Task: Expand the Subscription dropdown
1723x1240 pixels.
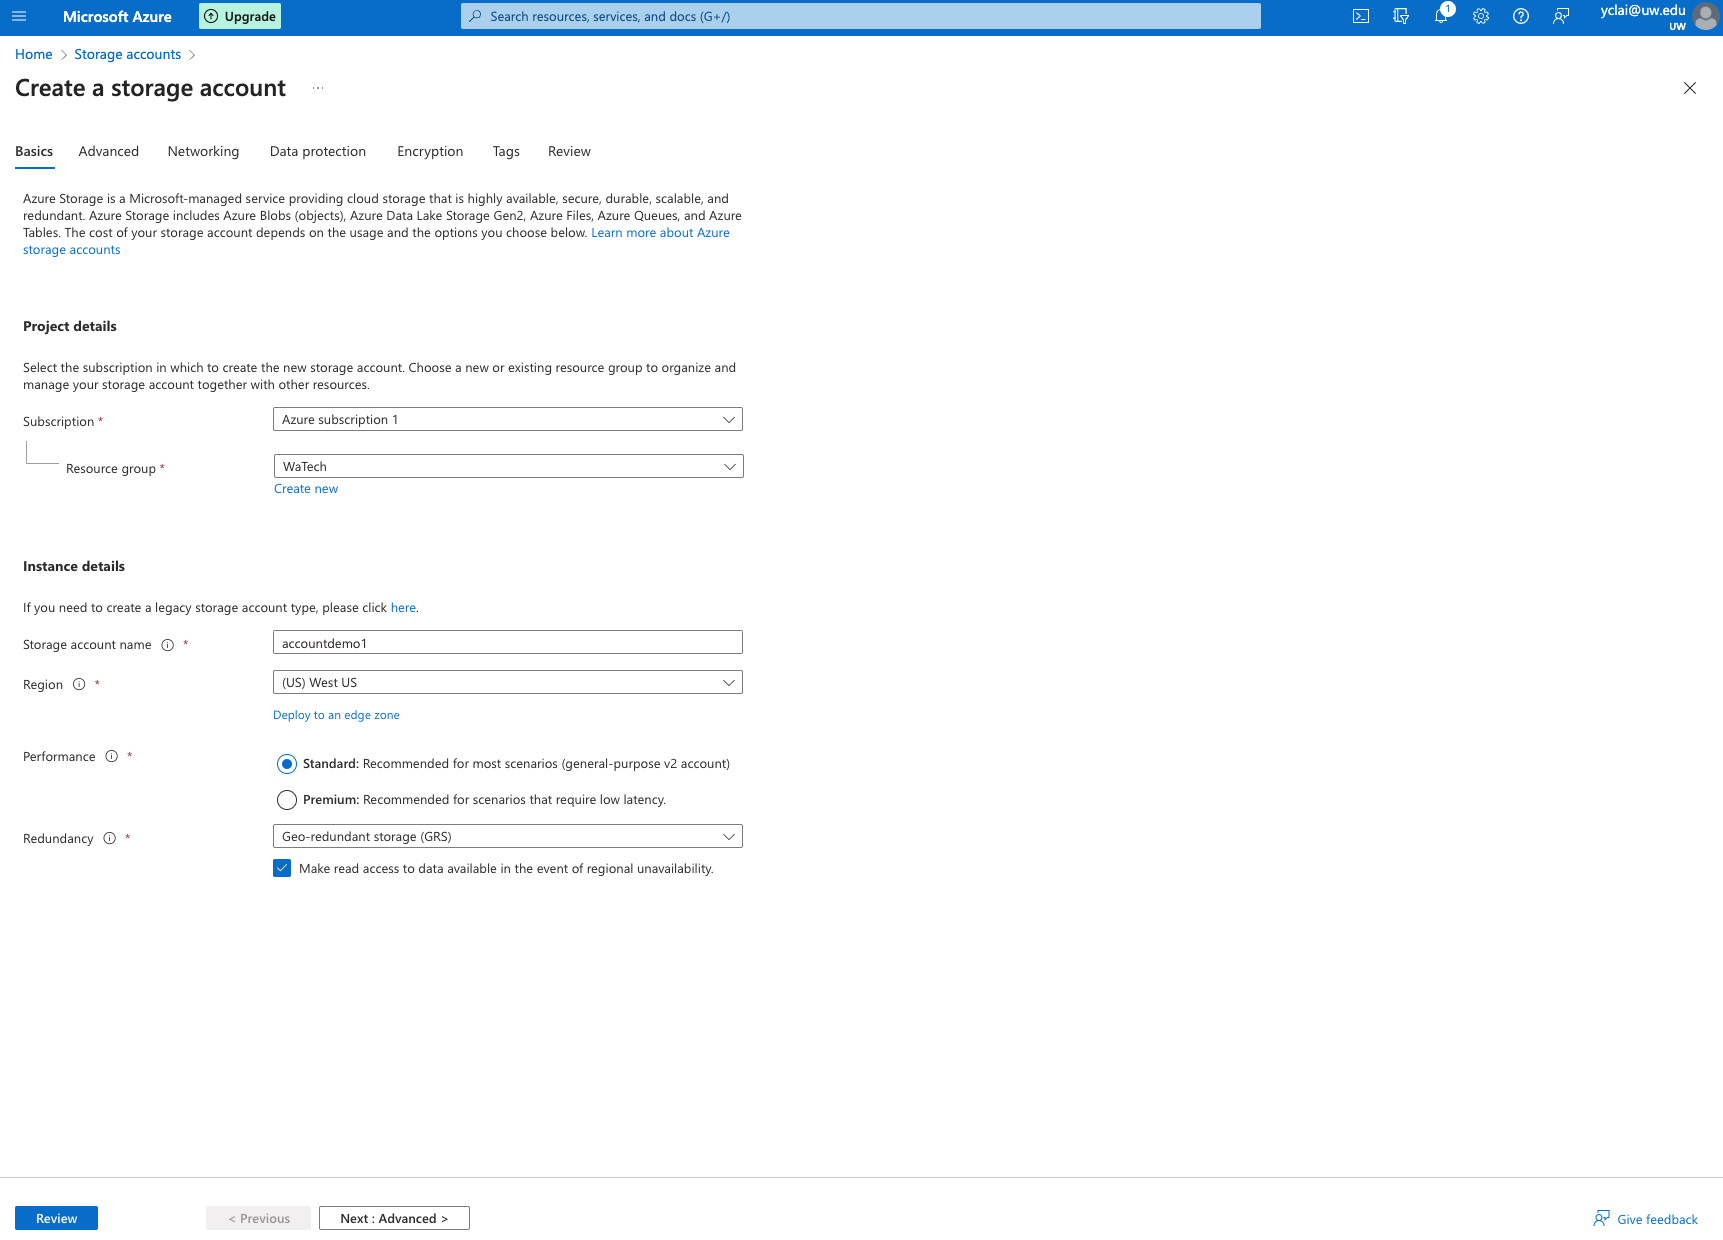Action: pyautogui.click(x=508, y=419)
